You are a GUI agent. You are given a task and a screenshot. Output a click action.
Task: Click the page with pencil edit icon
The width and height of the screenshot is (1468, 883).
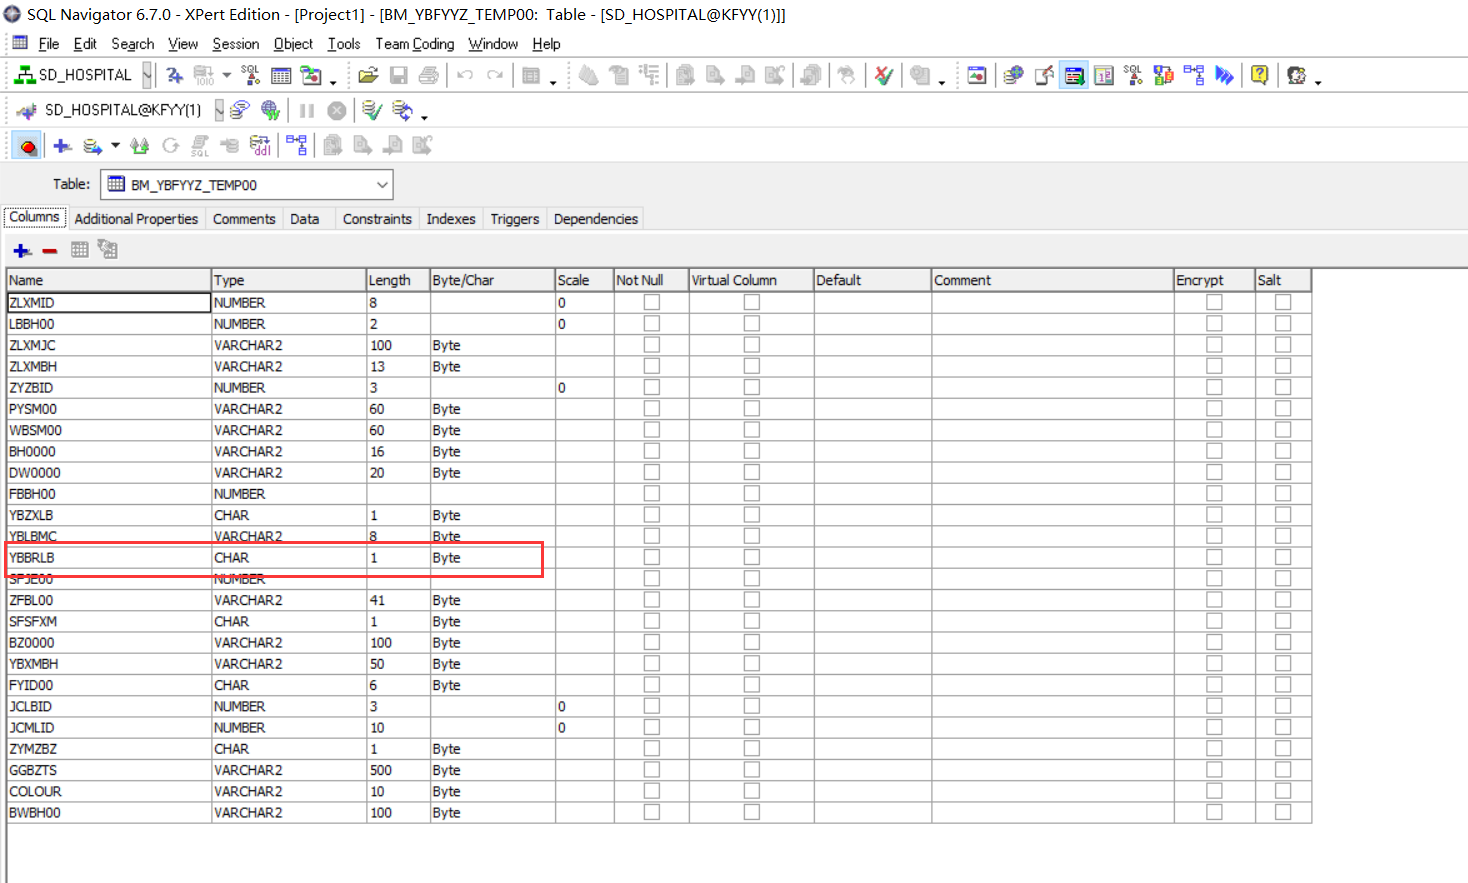(x=1044, y=75)
